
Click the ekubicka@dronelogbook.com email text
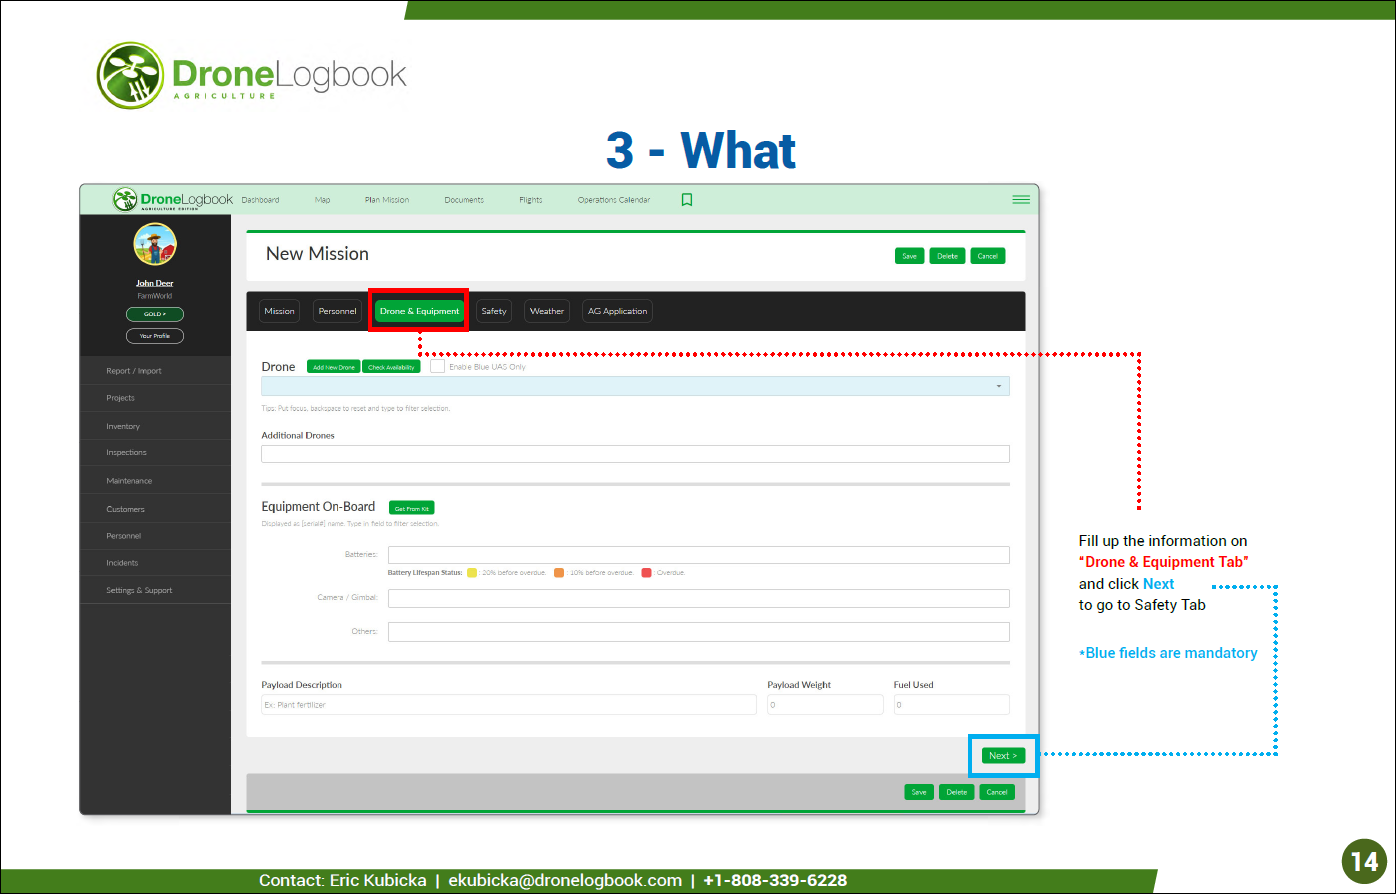[565, 881]
